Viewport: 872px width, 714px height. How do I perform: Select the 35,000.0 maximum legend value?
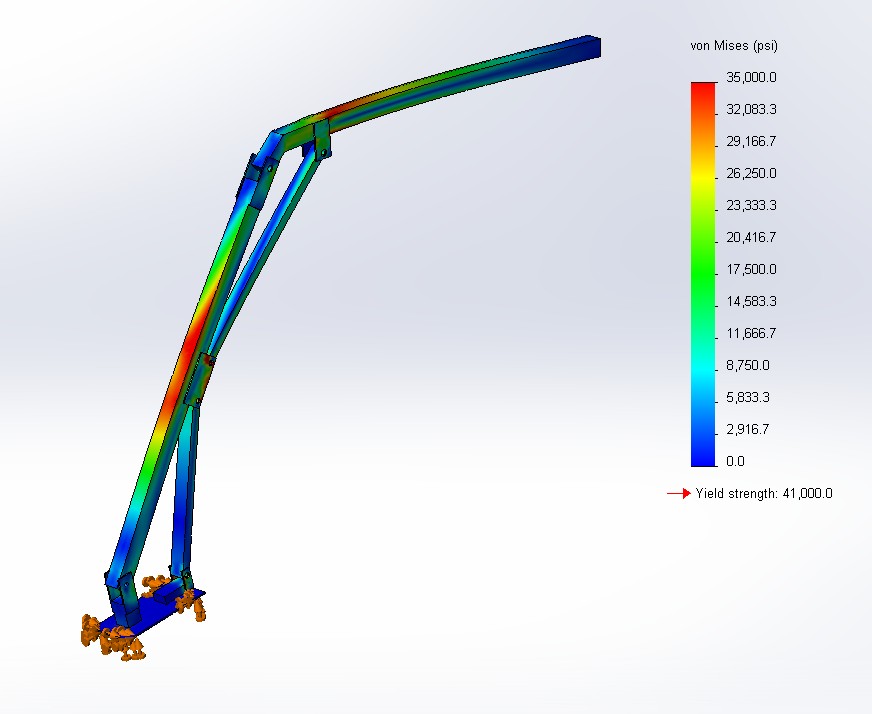click(751, 77)
